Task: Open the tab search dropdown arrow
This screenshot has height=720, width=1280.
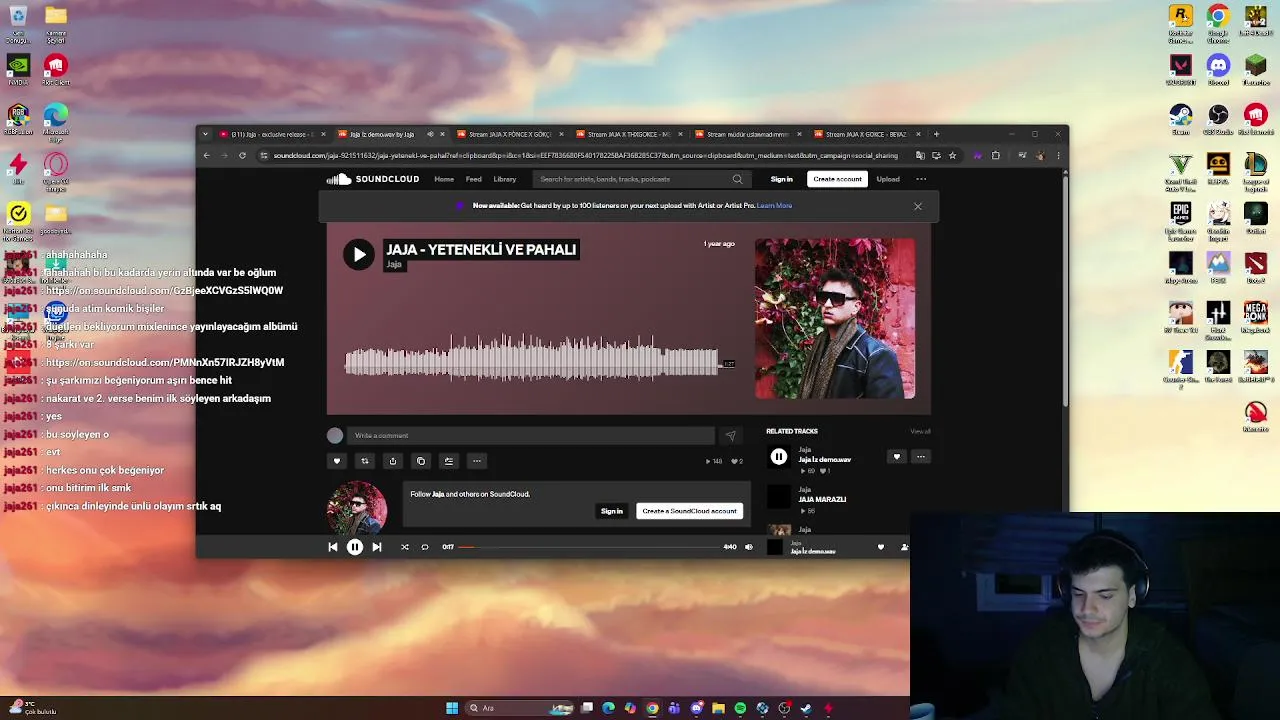Action: click(x=205, y=134)
